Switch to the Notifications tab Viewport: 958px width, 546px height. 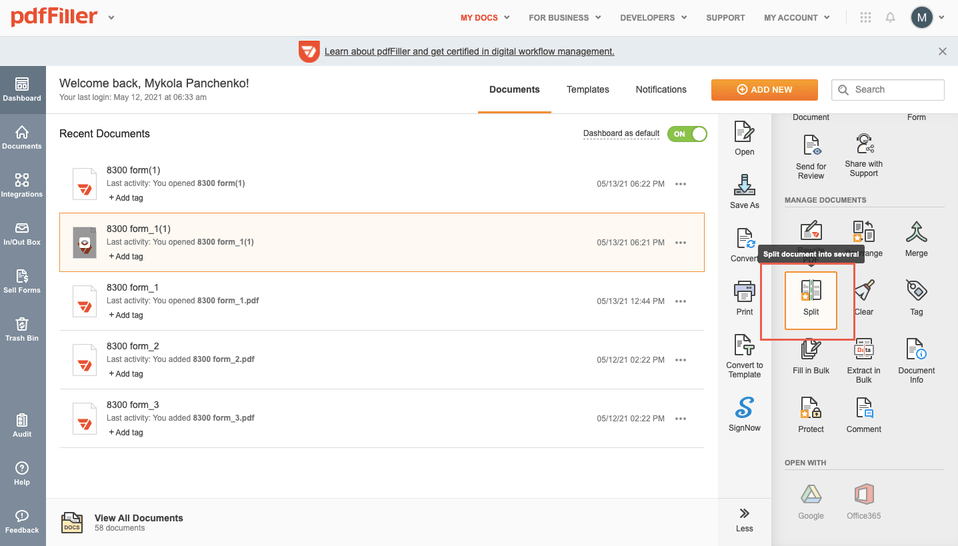pyautogui.click(x=661, y=89)
